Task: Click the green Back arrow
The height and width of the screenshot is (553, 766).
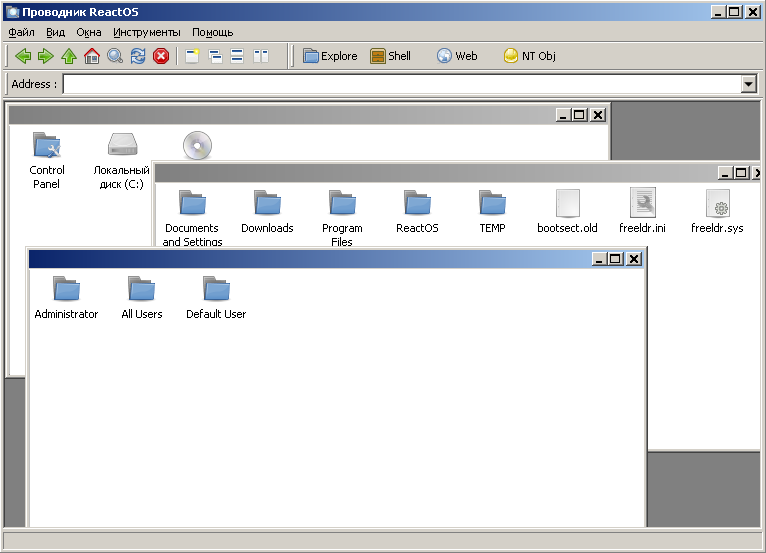Action: pos(23,56)
